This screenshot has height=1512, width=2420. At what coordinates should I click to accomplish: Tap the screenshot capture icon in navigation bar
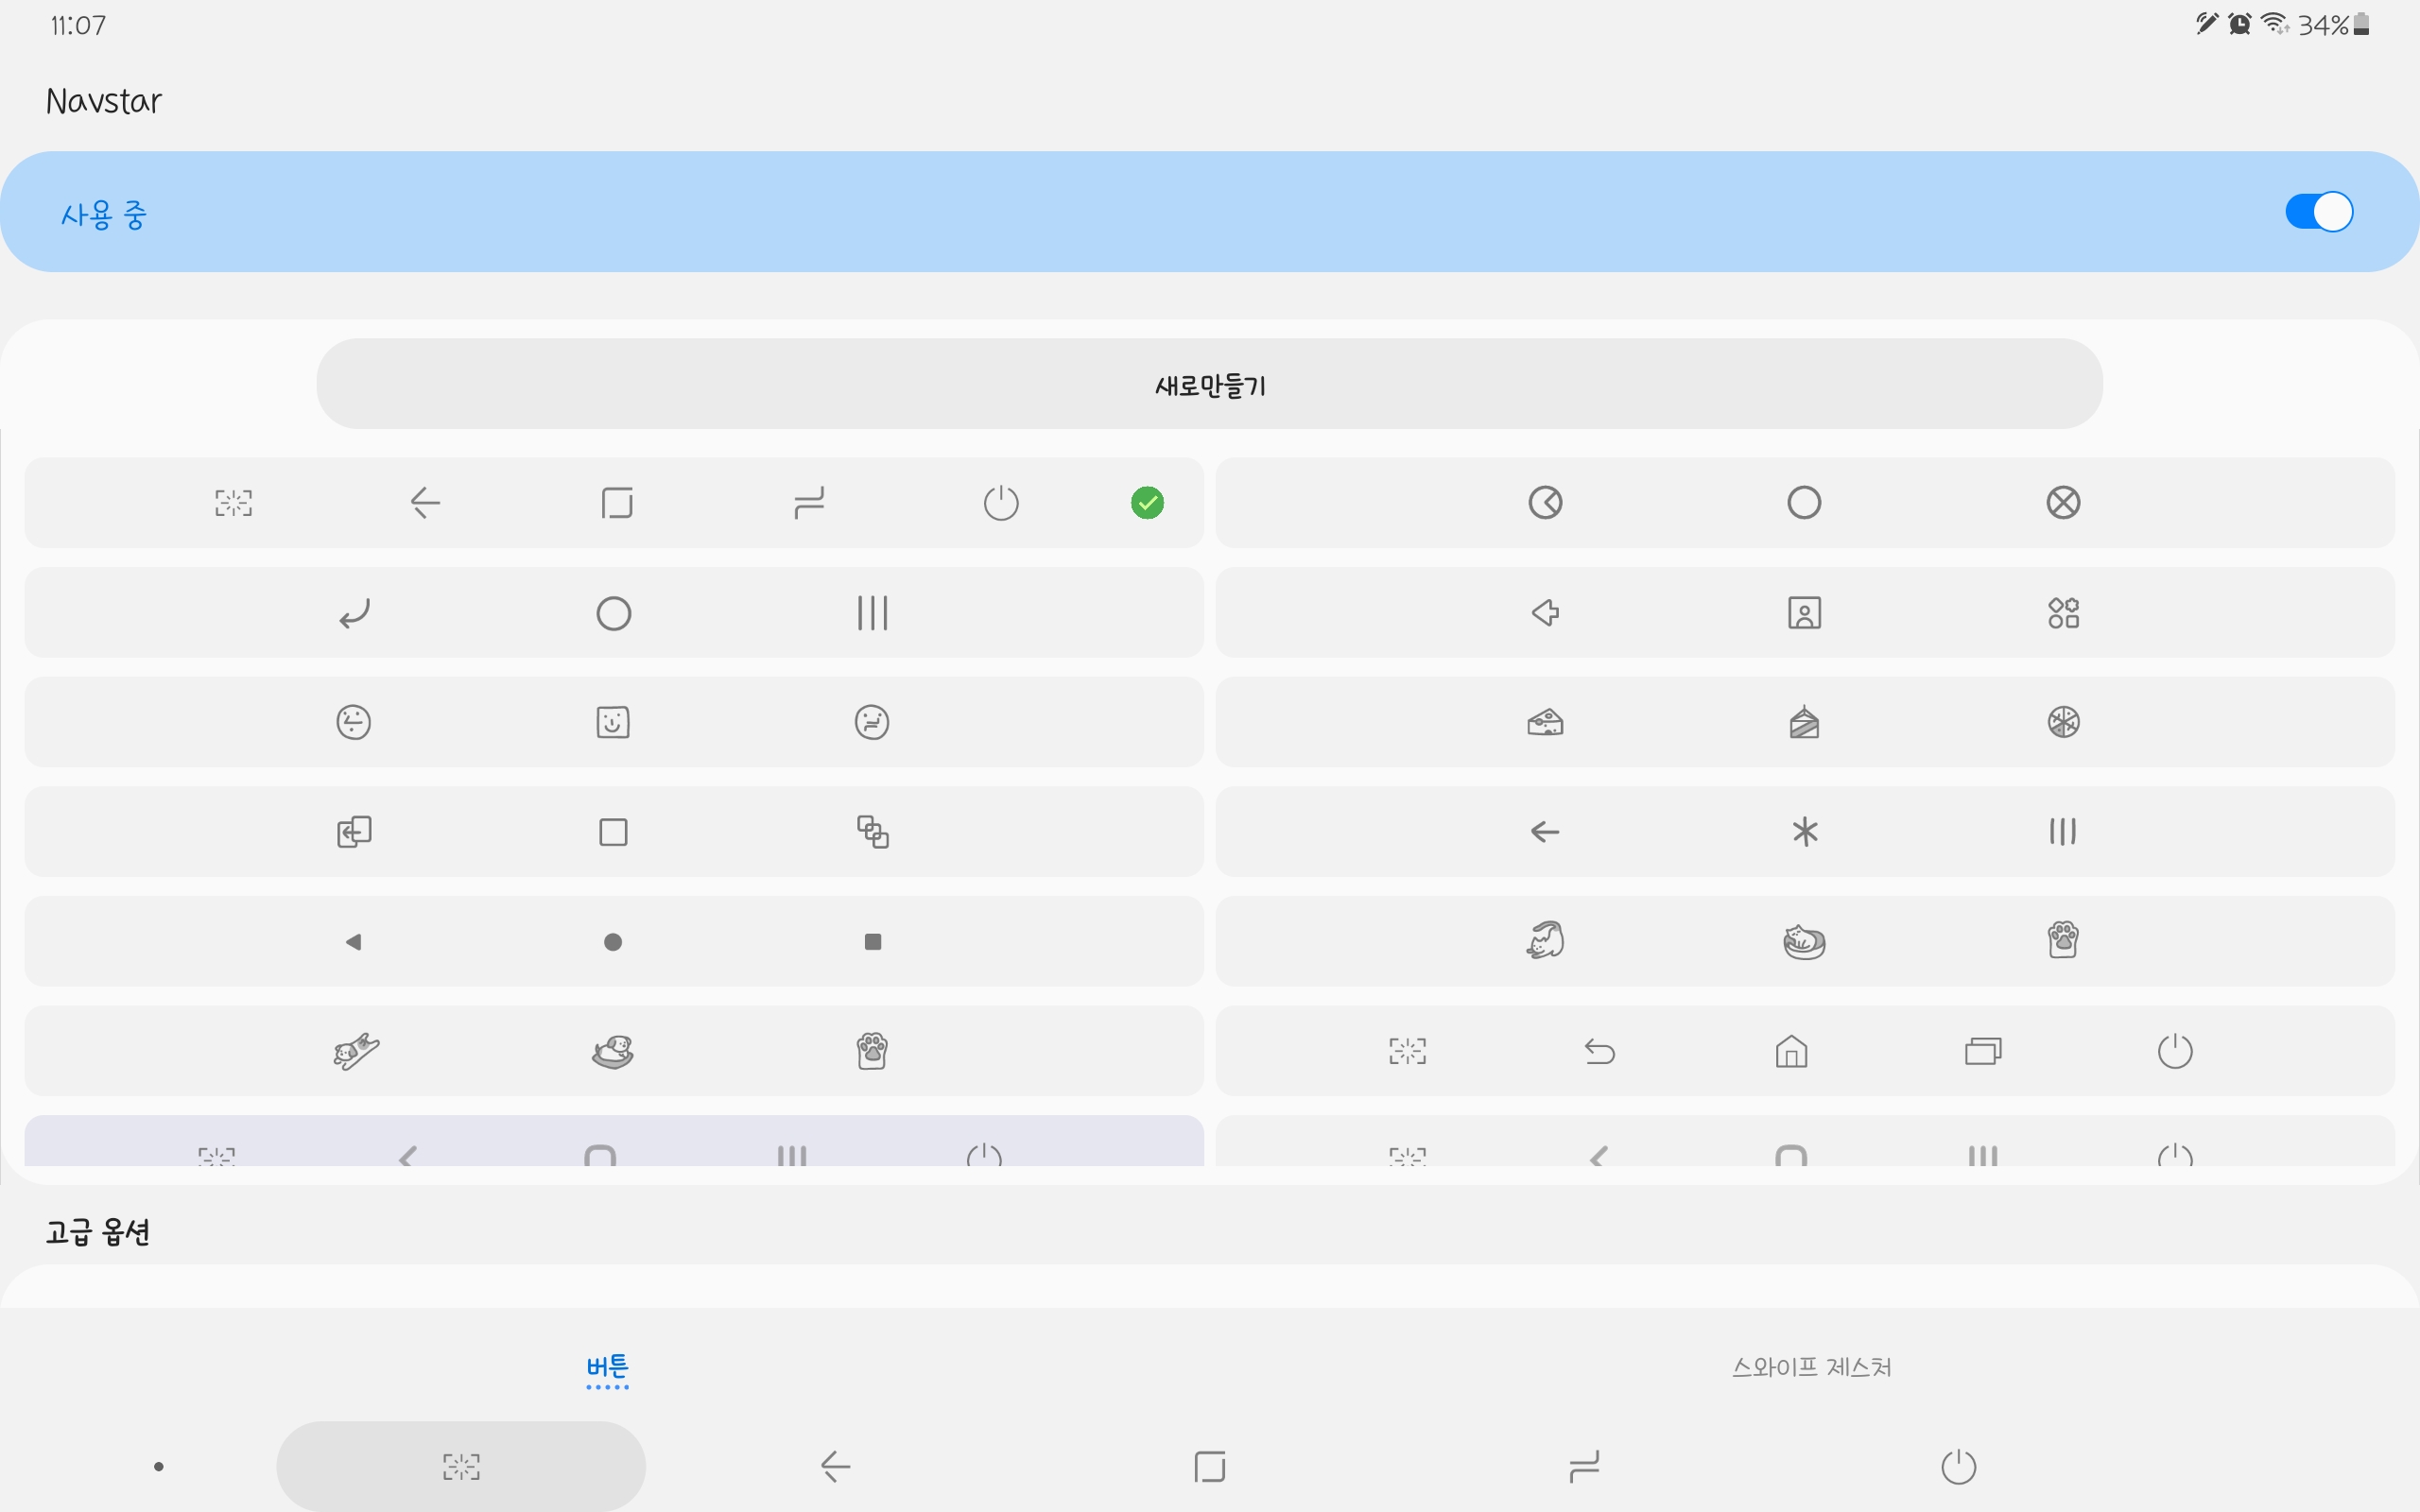pyautogui.click(x=461, y=1466)
